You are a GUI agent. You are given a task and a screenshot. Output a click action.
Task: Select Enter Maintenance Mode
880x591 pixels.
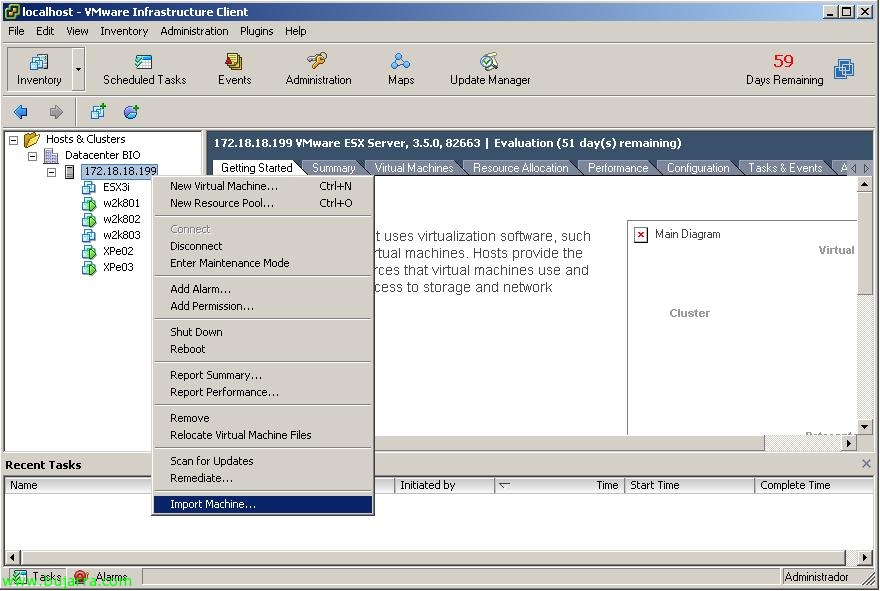pyautogui.click(x=263, y=263)
